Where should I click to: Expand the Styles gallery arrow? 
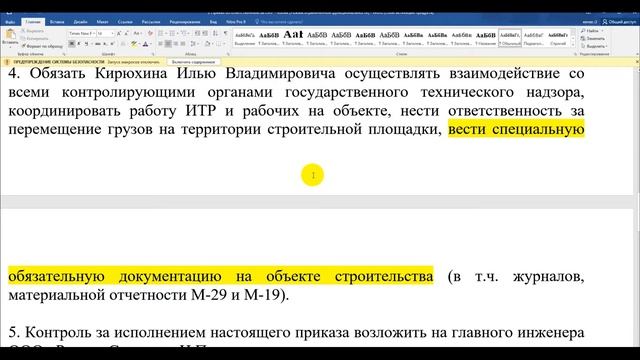pos(573,44)
